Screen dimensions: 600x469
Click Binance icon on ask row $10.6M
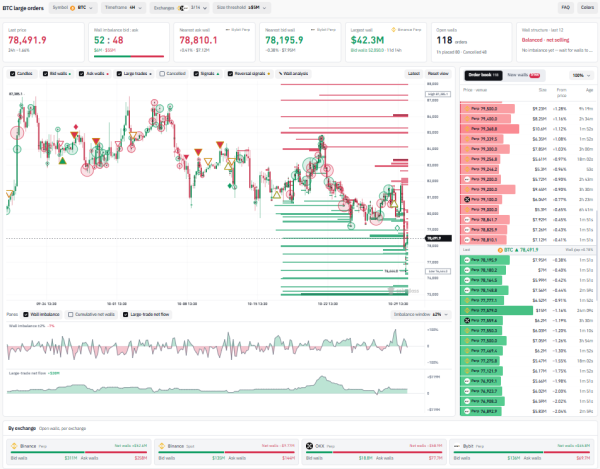[466, 129]
